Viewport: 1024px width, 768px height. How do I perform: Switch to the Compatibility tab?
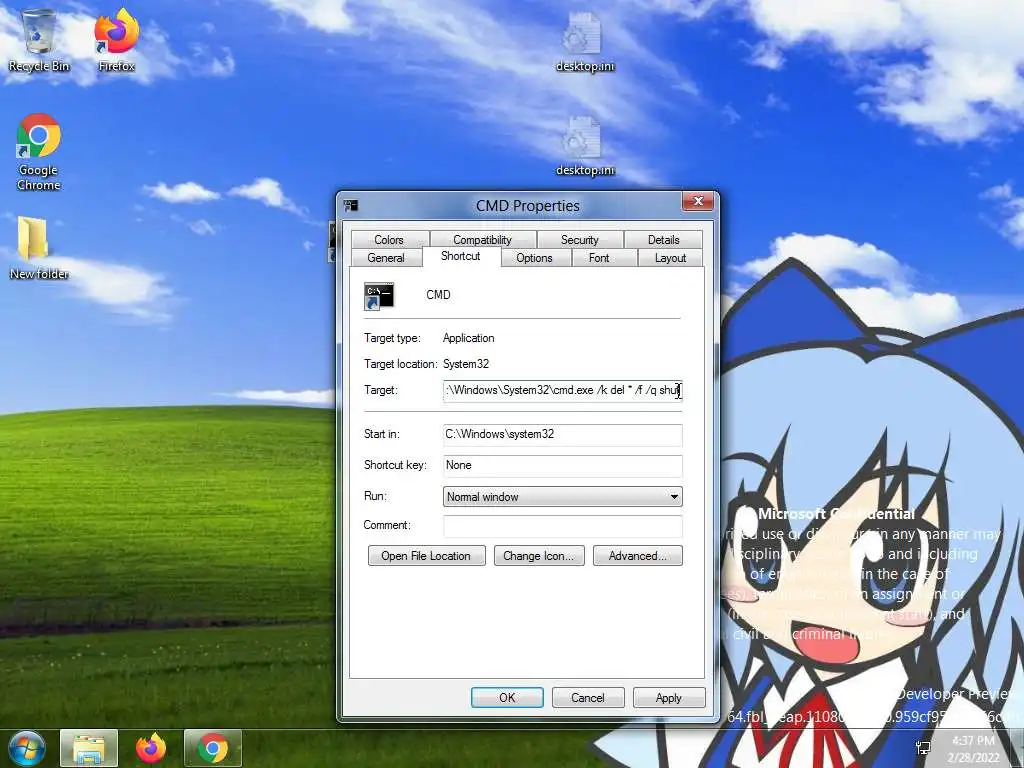pos(483,240)
